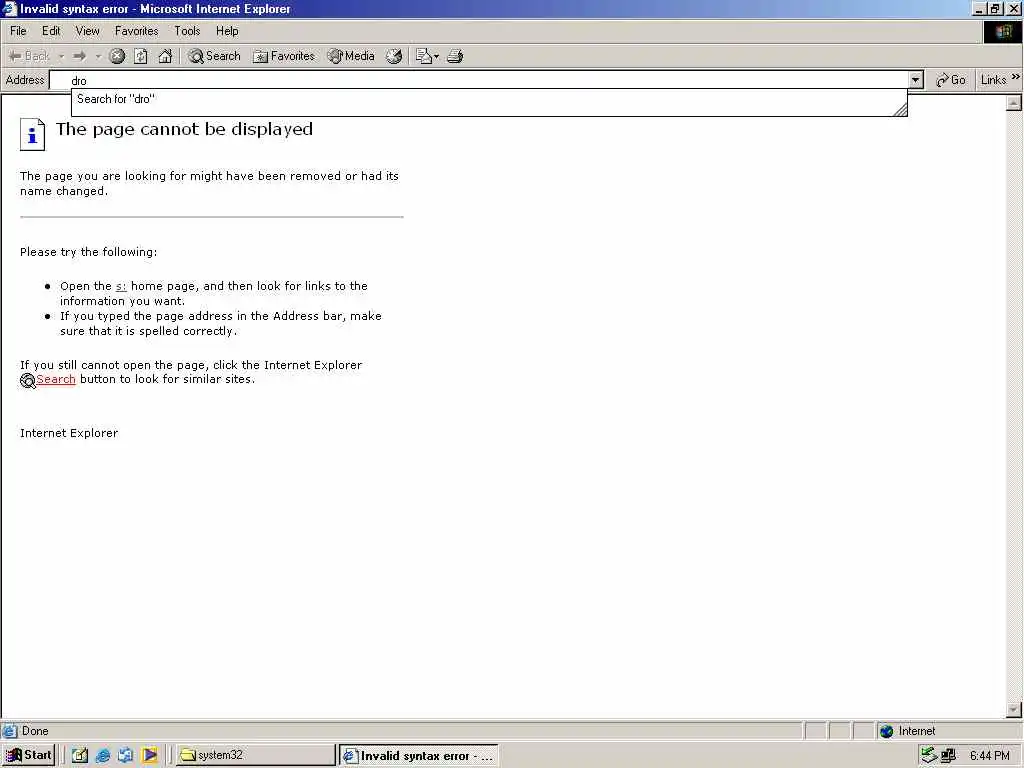Open the Back history dropdown arrow
The width and height of the screenshot is (1024, 768).
click(x=61, y=56)
